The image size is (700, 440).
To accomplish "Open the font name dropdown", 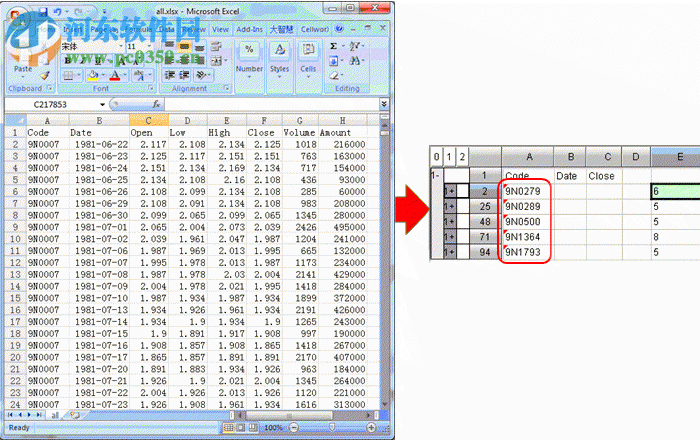I will coord(121,46).
